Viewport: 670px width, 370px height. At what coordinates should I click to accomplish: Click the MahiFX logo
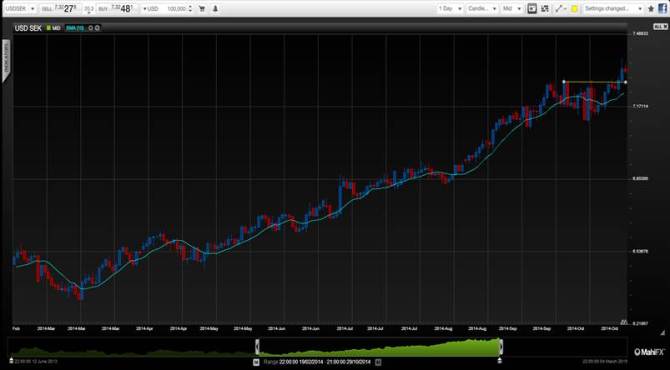[x=649, y=352]
